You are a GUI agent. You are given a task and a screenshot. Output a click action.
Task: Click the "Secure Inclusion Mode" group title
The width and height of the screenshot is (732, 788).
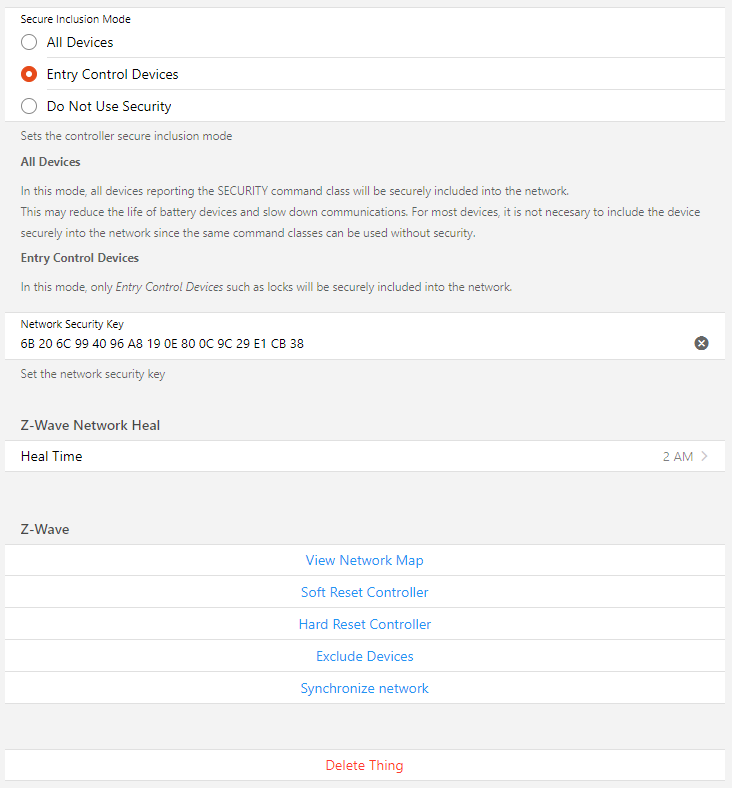(x=75, y=19)
